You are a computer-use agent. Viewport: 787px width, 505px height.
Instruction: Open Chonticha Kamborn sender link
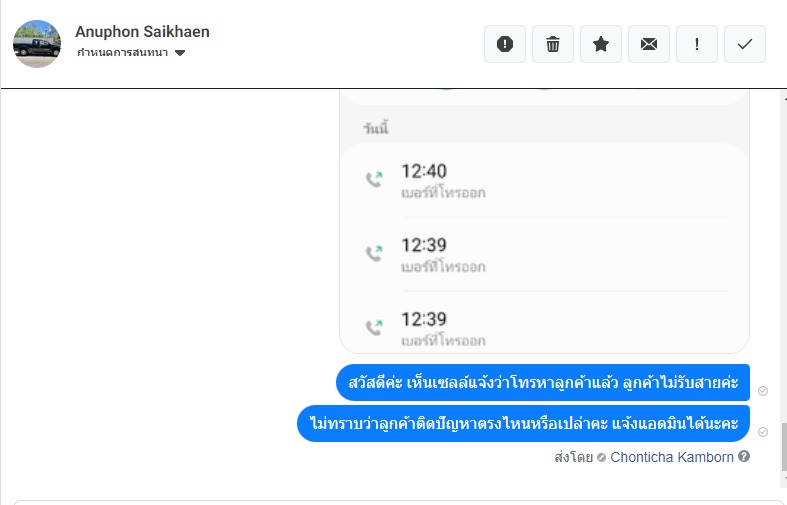point(672,457)
